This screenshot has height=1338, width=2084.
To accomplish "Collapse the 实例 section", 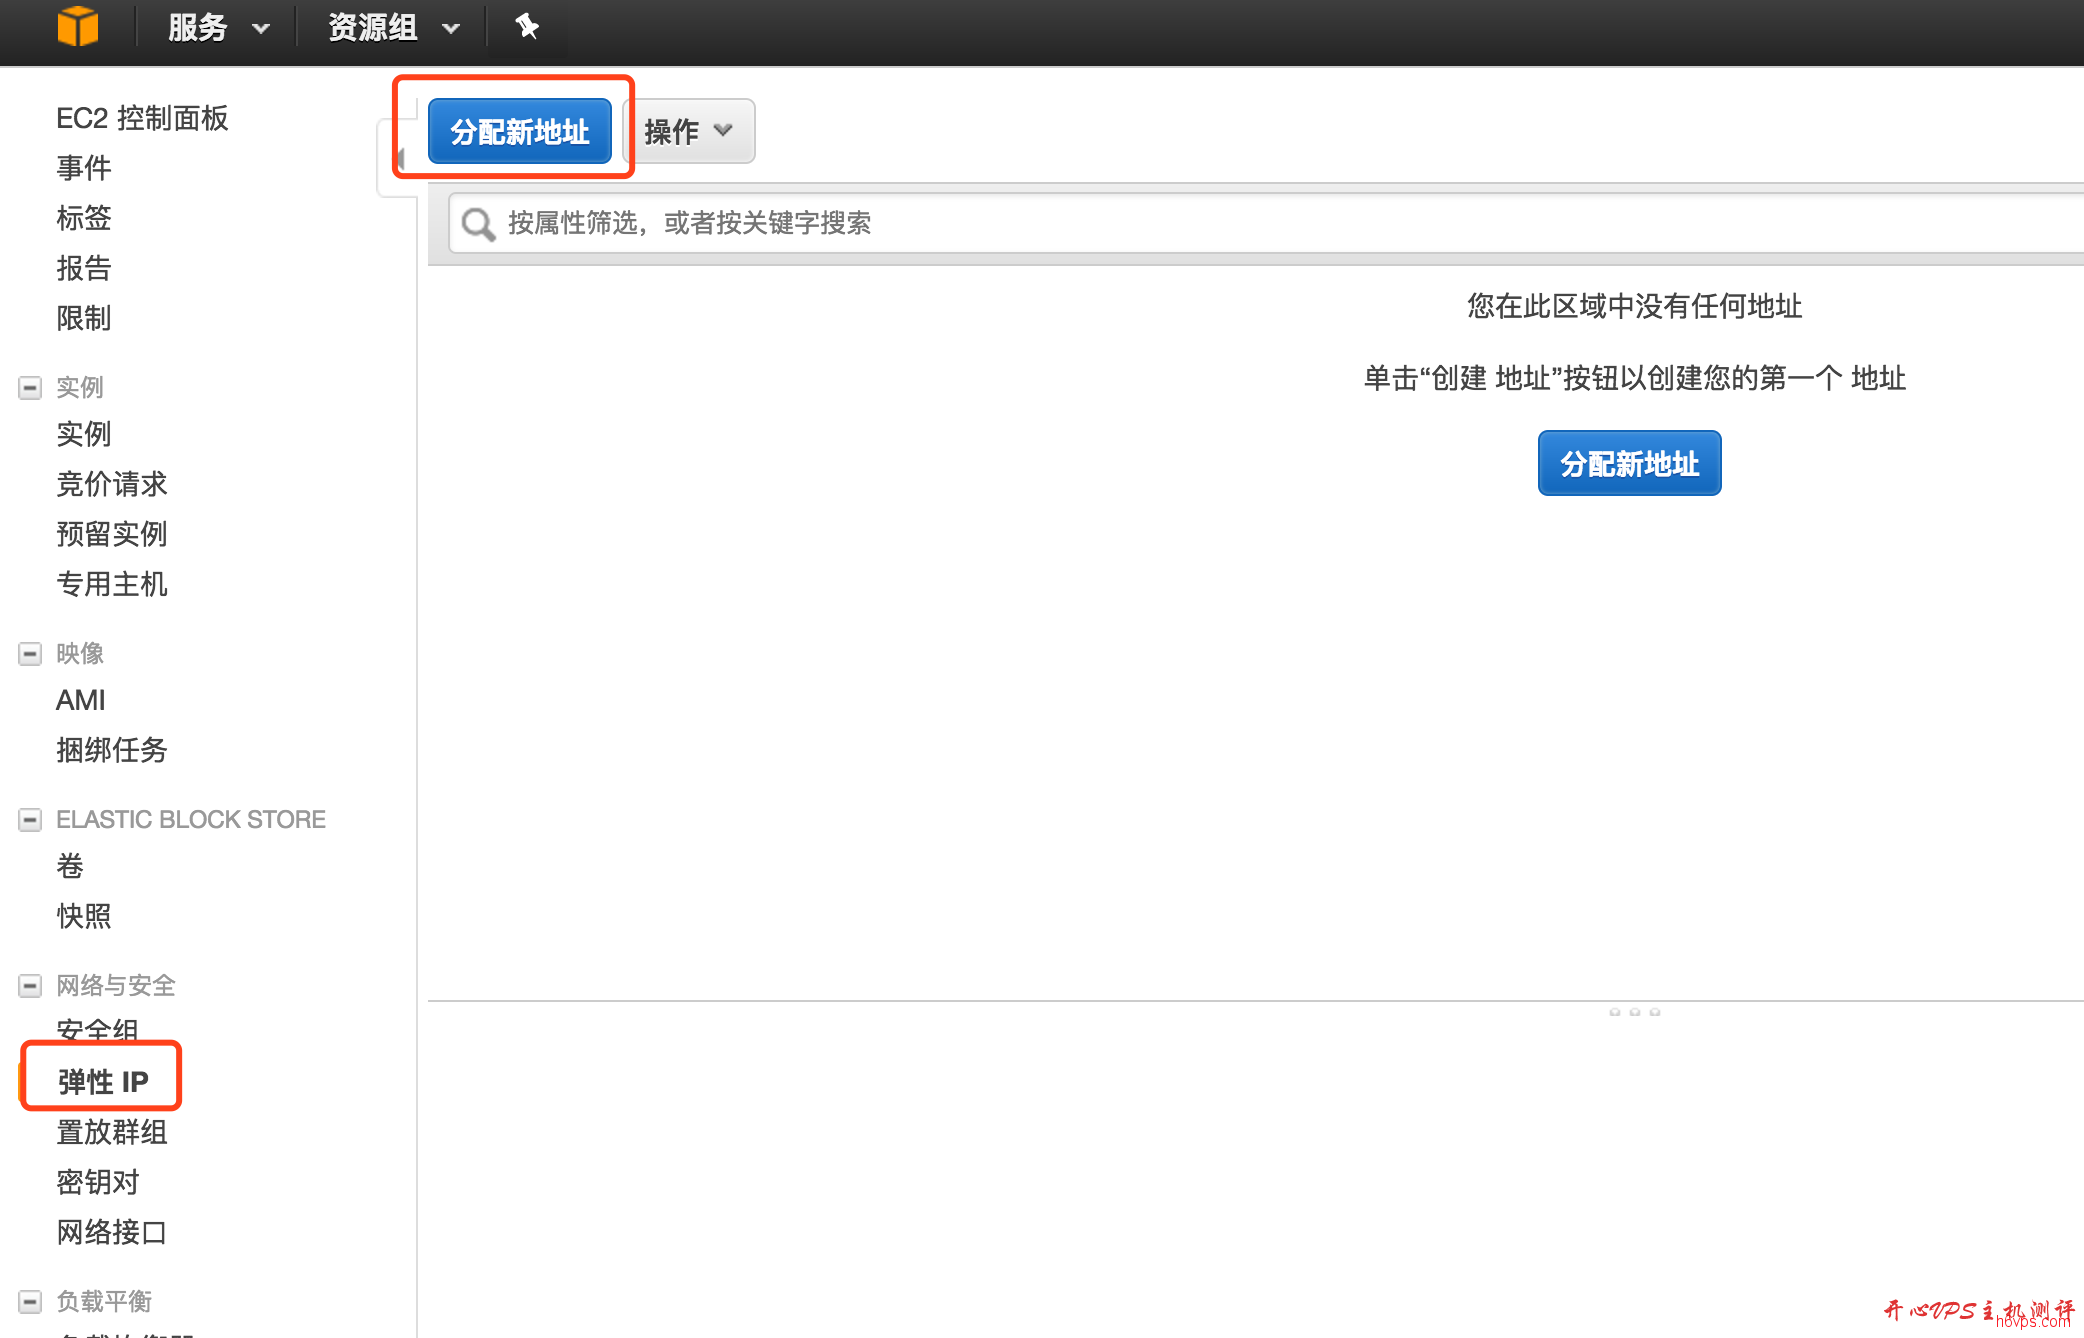I will pyautogui.click(x=29, y=386).
